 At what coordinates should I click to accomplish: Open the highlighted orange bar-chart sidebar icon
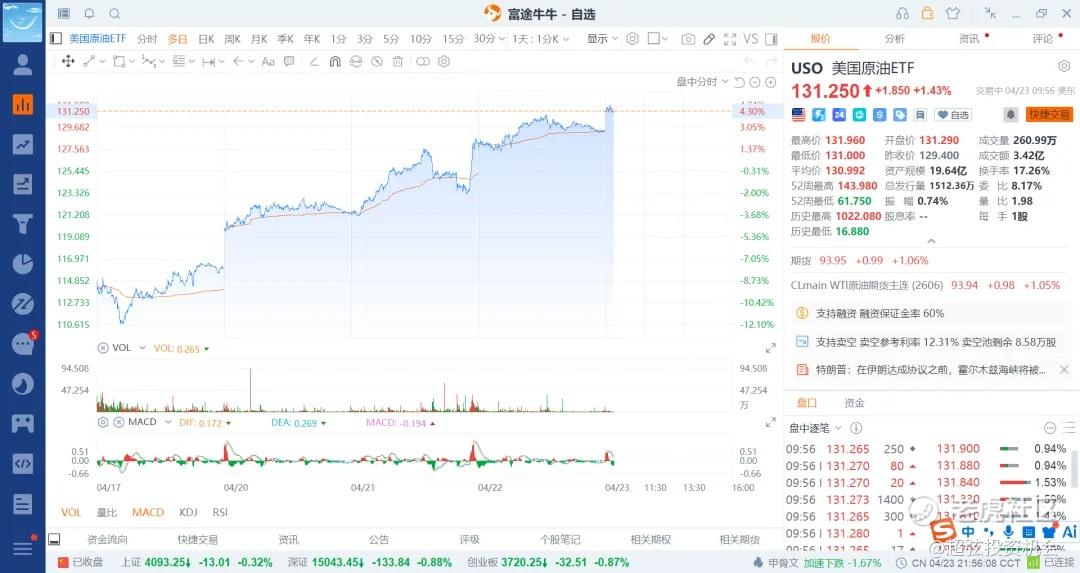pyautogui.click(x=23, y=105)
